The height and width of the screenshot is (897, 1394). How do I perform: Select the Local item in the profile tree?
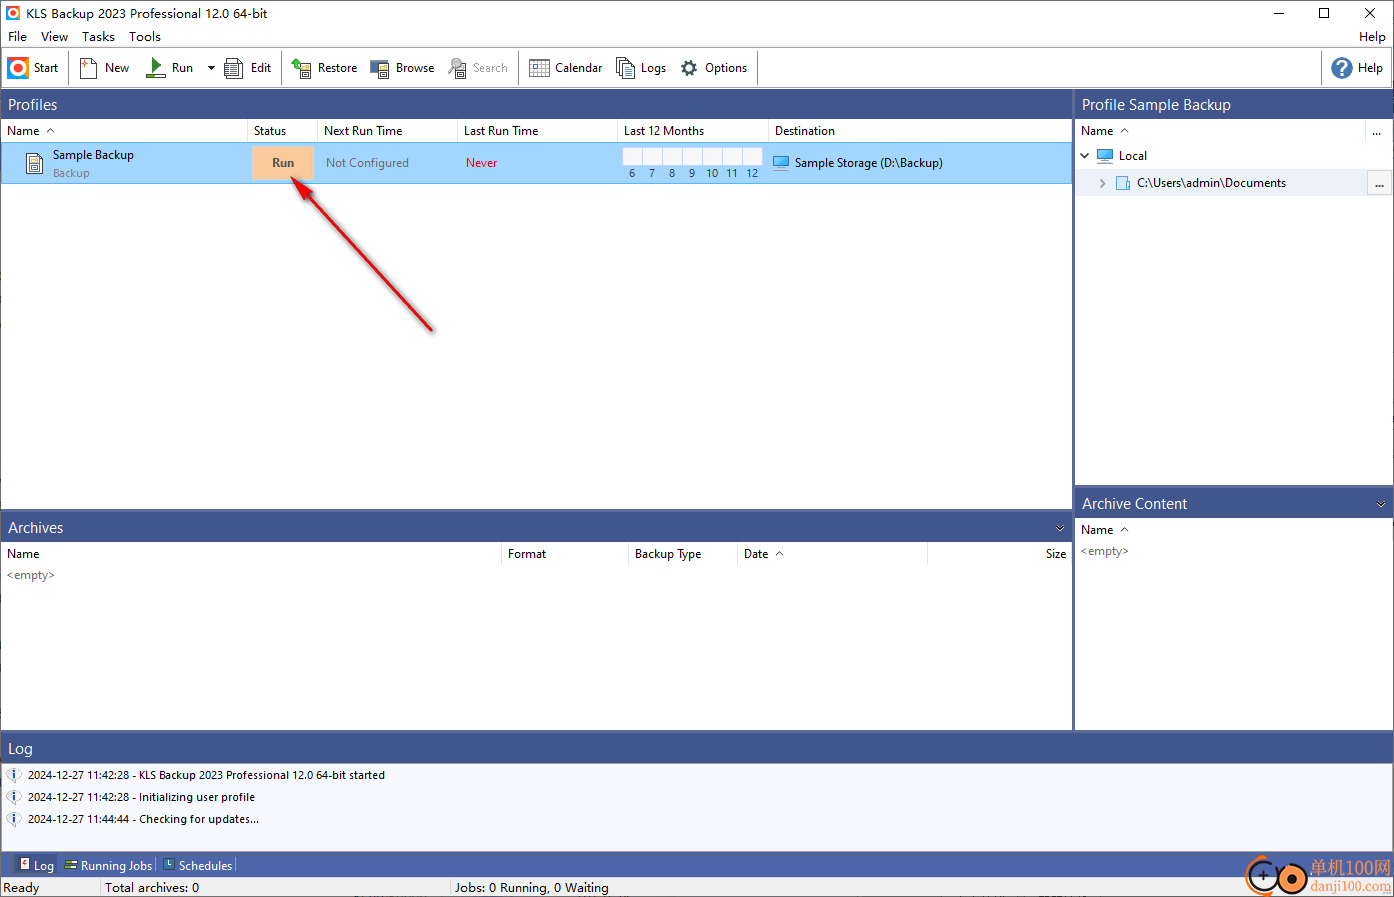click(1132, 156)
